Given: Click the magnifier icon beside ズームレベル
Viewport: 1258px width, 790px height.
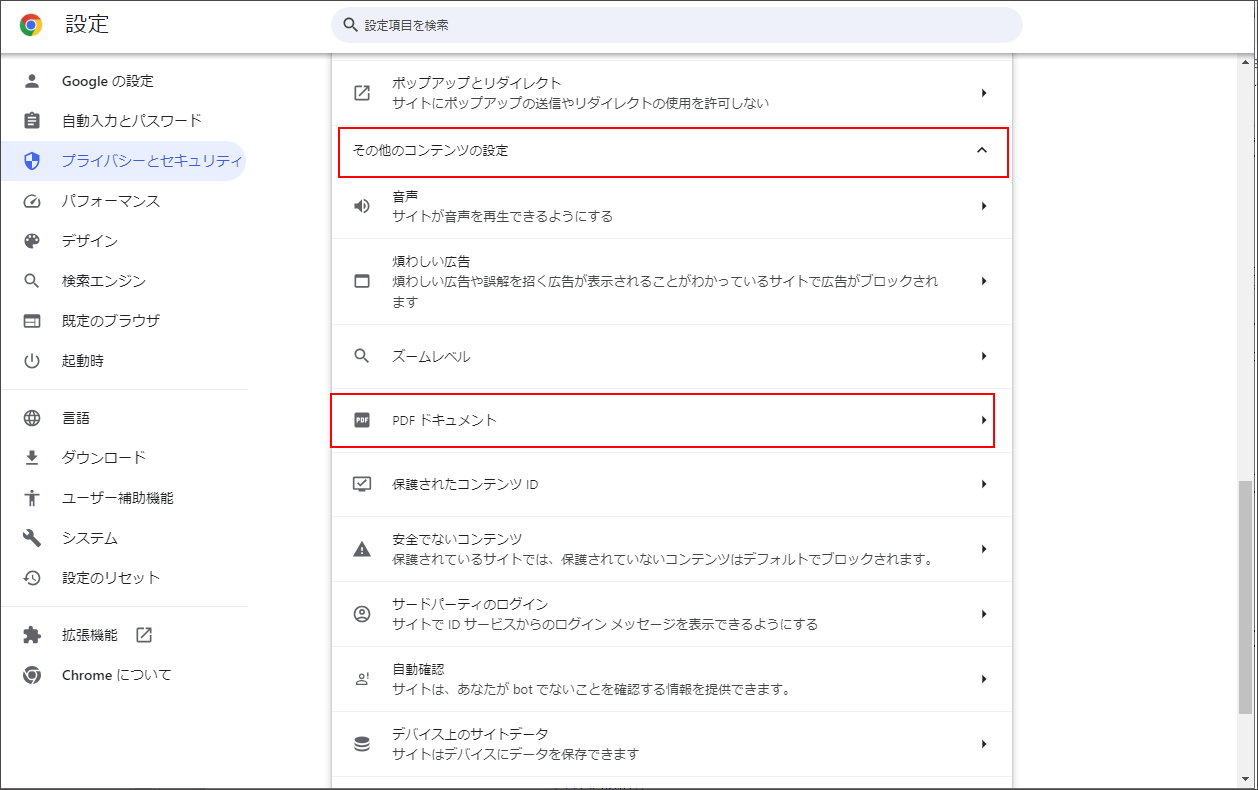Looking at the screenshot, I should pyautogui.click(x=363, y=356).
